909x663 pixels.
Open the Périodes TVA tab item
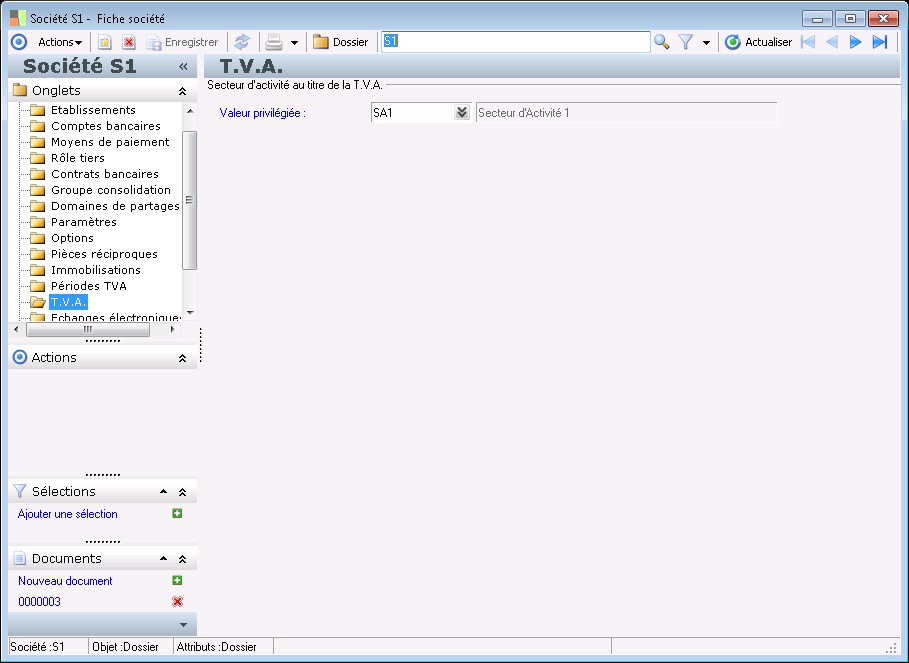[x=88, y=286]
